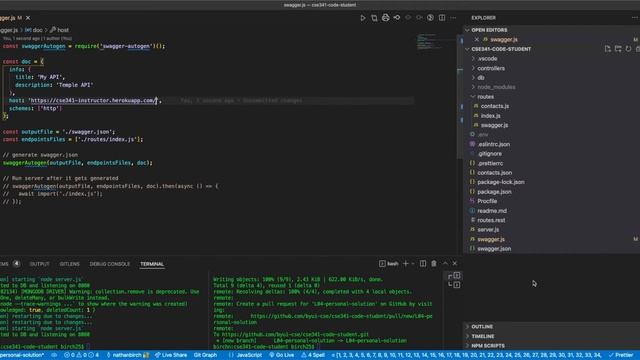Open index.js in routes folder
Viewport: 640px width, 360px height.
pos(490,116)
